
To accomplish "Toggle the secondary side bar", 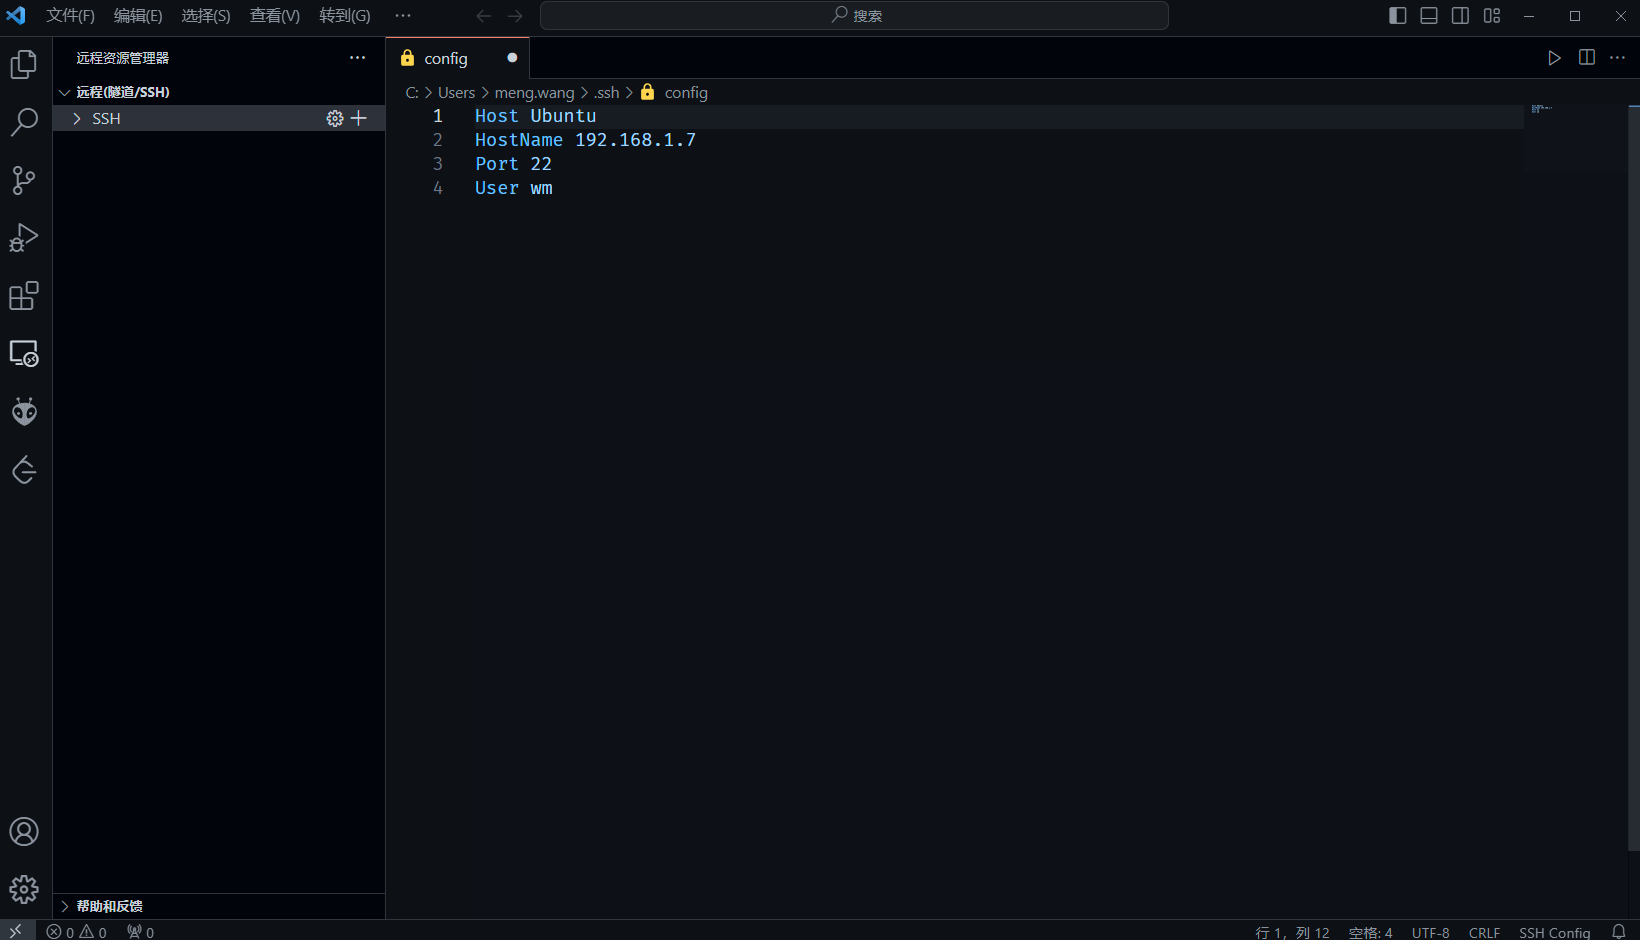I will pos(1460,16).
